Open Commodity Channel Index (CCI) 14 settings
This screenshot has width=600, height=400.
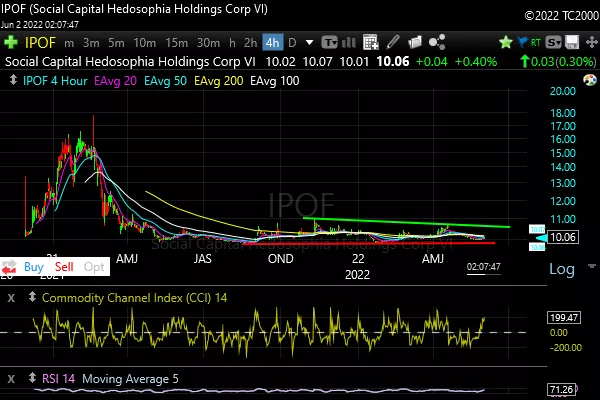coord(134,298)
